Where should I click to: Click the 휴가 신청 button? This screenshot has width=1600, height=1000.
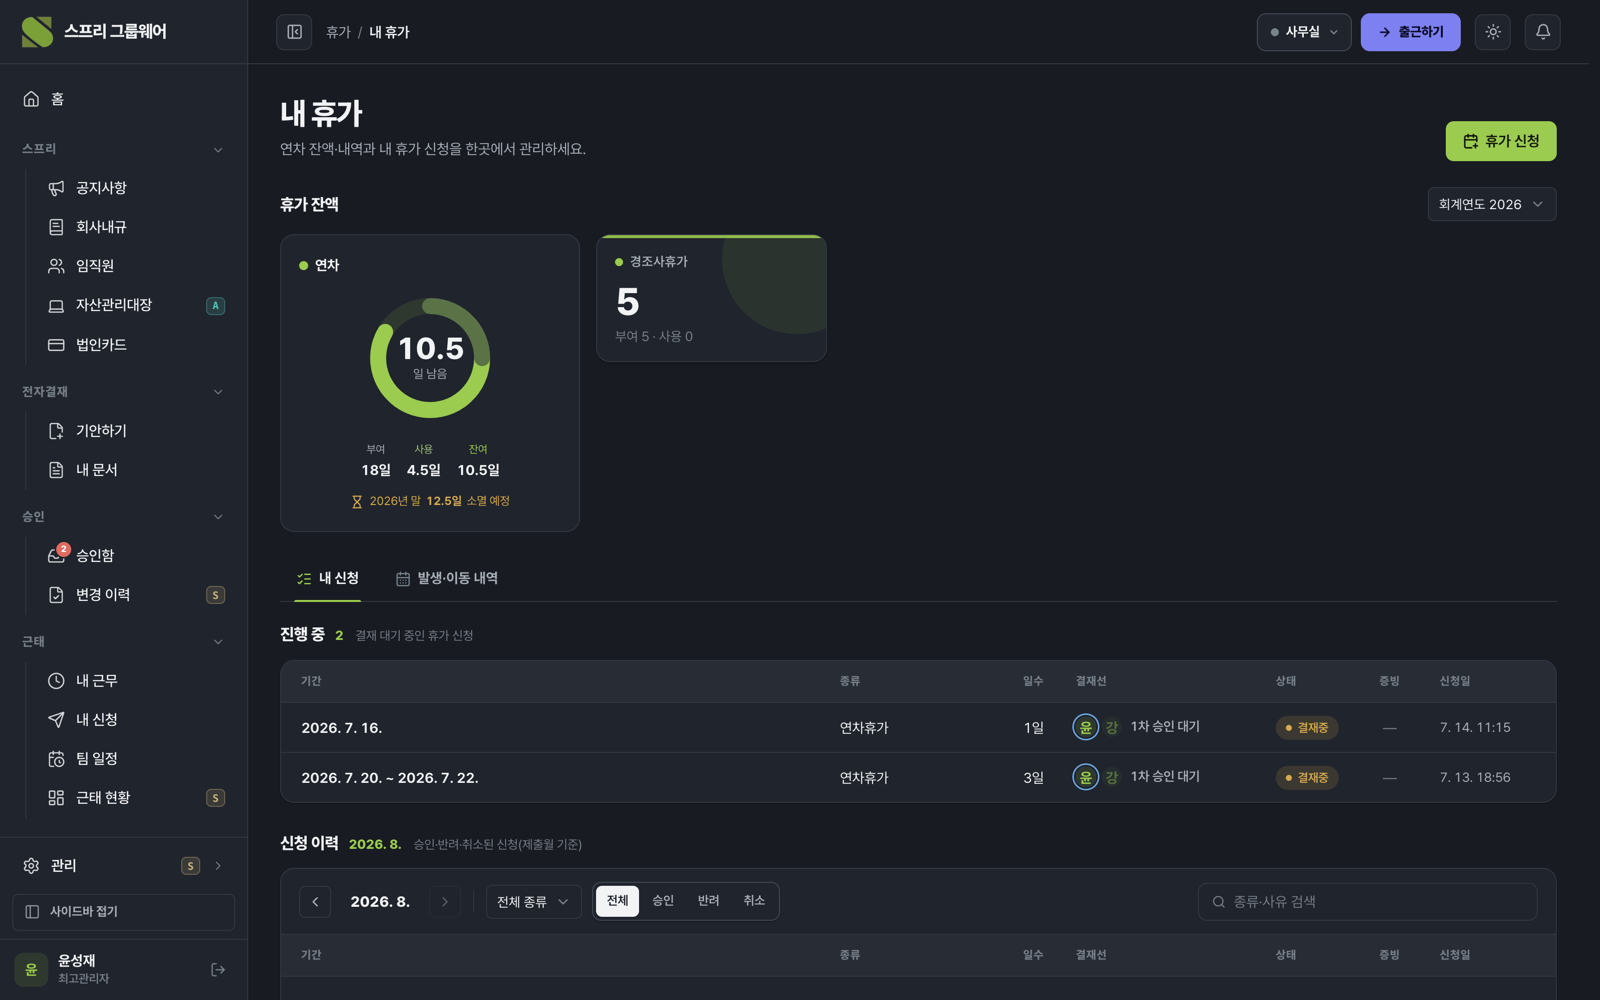tap(1500, 141)
